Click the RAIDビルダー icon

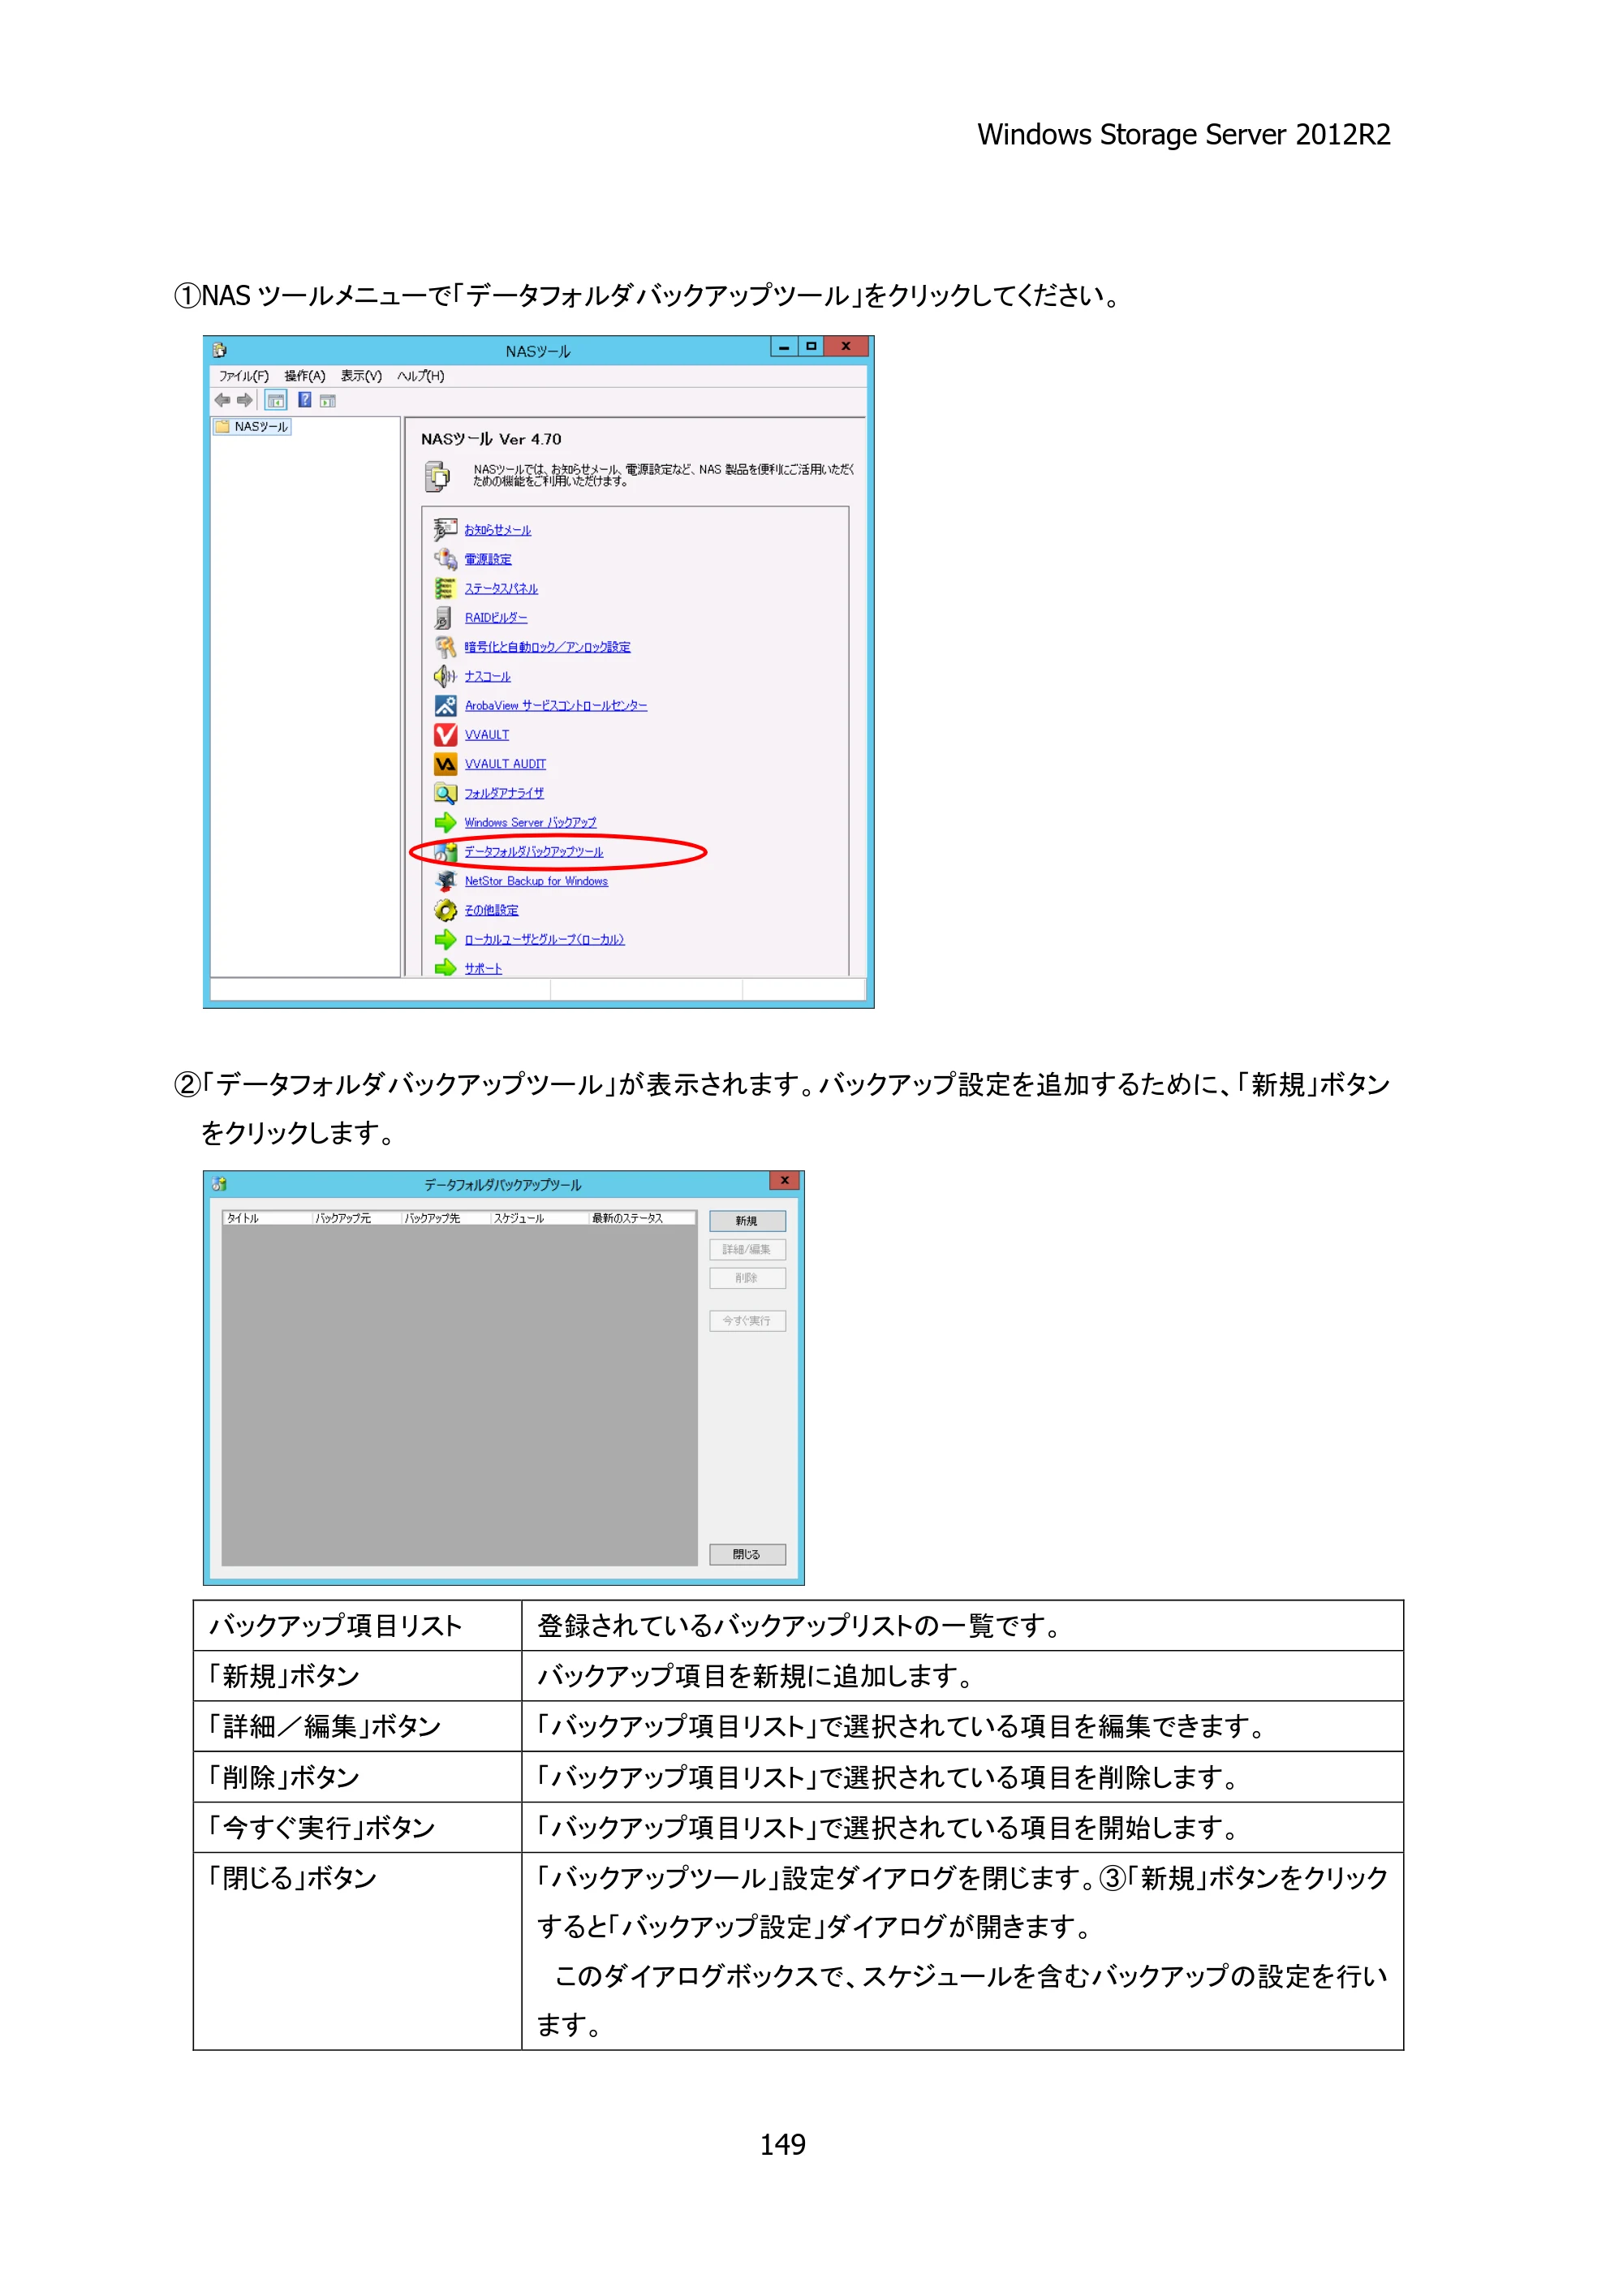tap(445, 617)
